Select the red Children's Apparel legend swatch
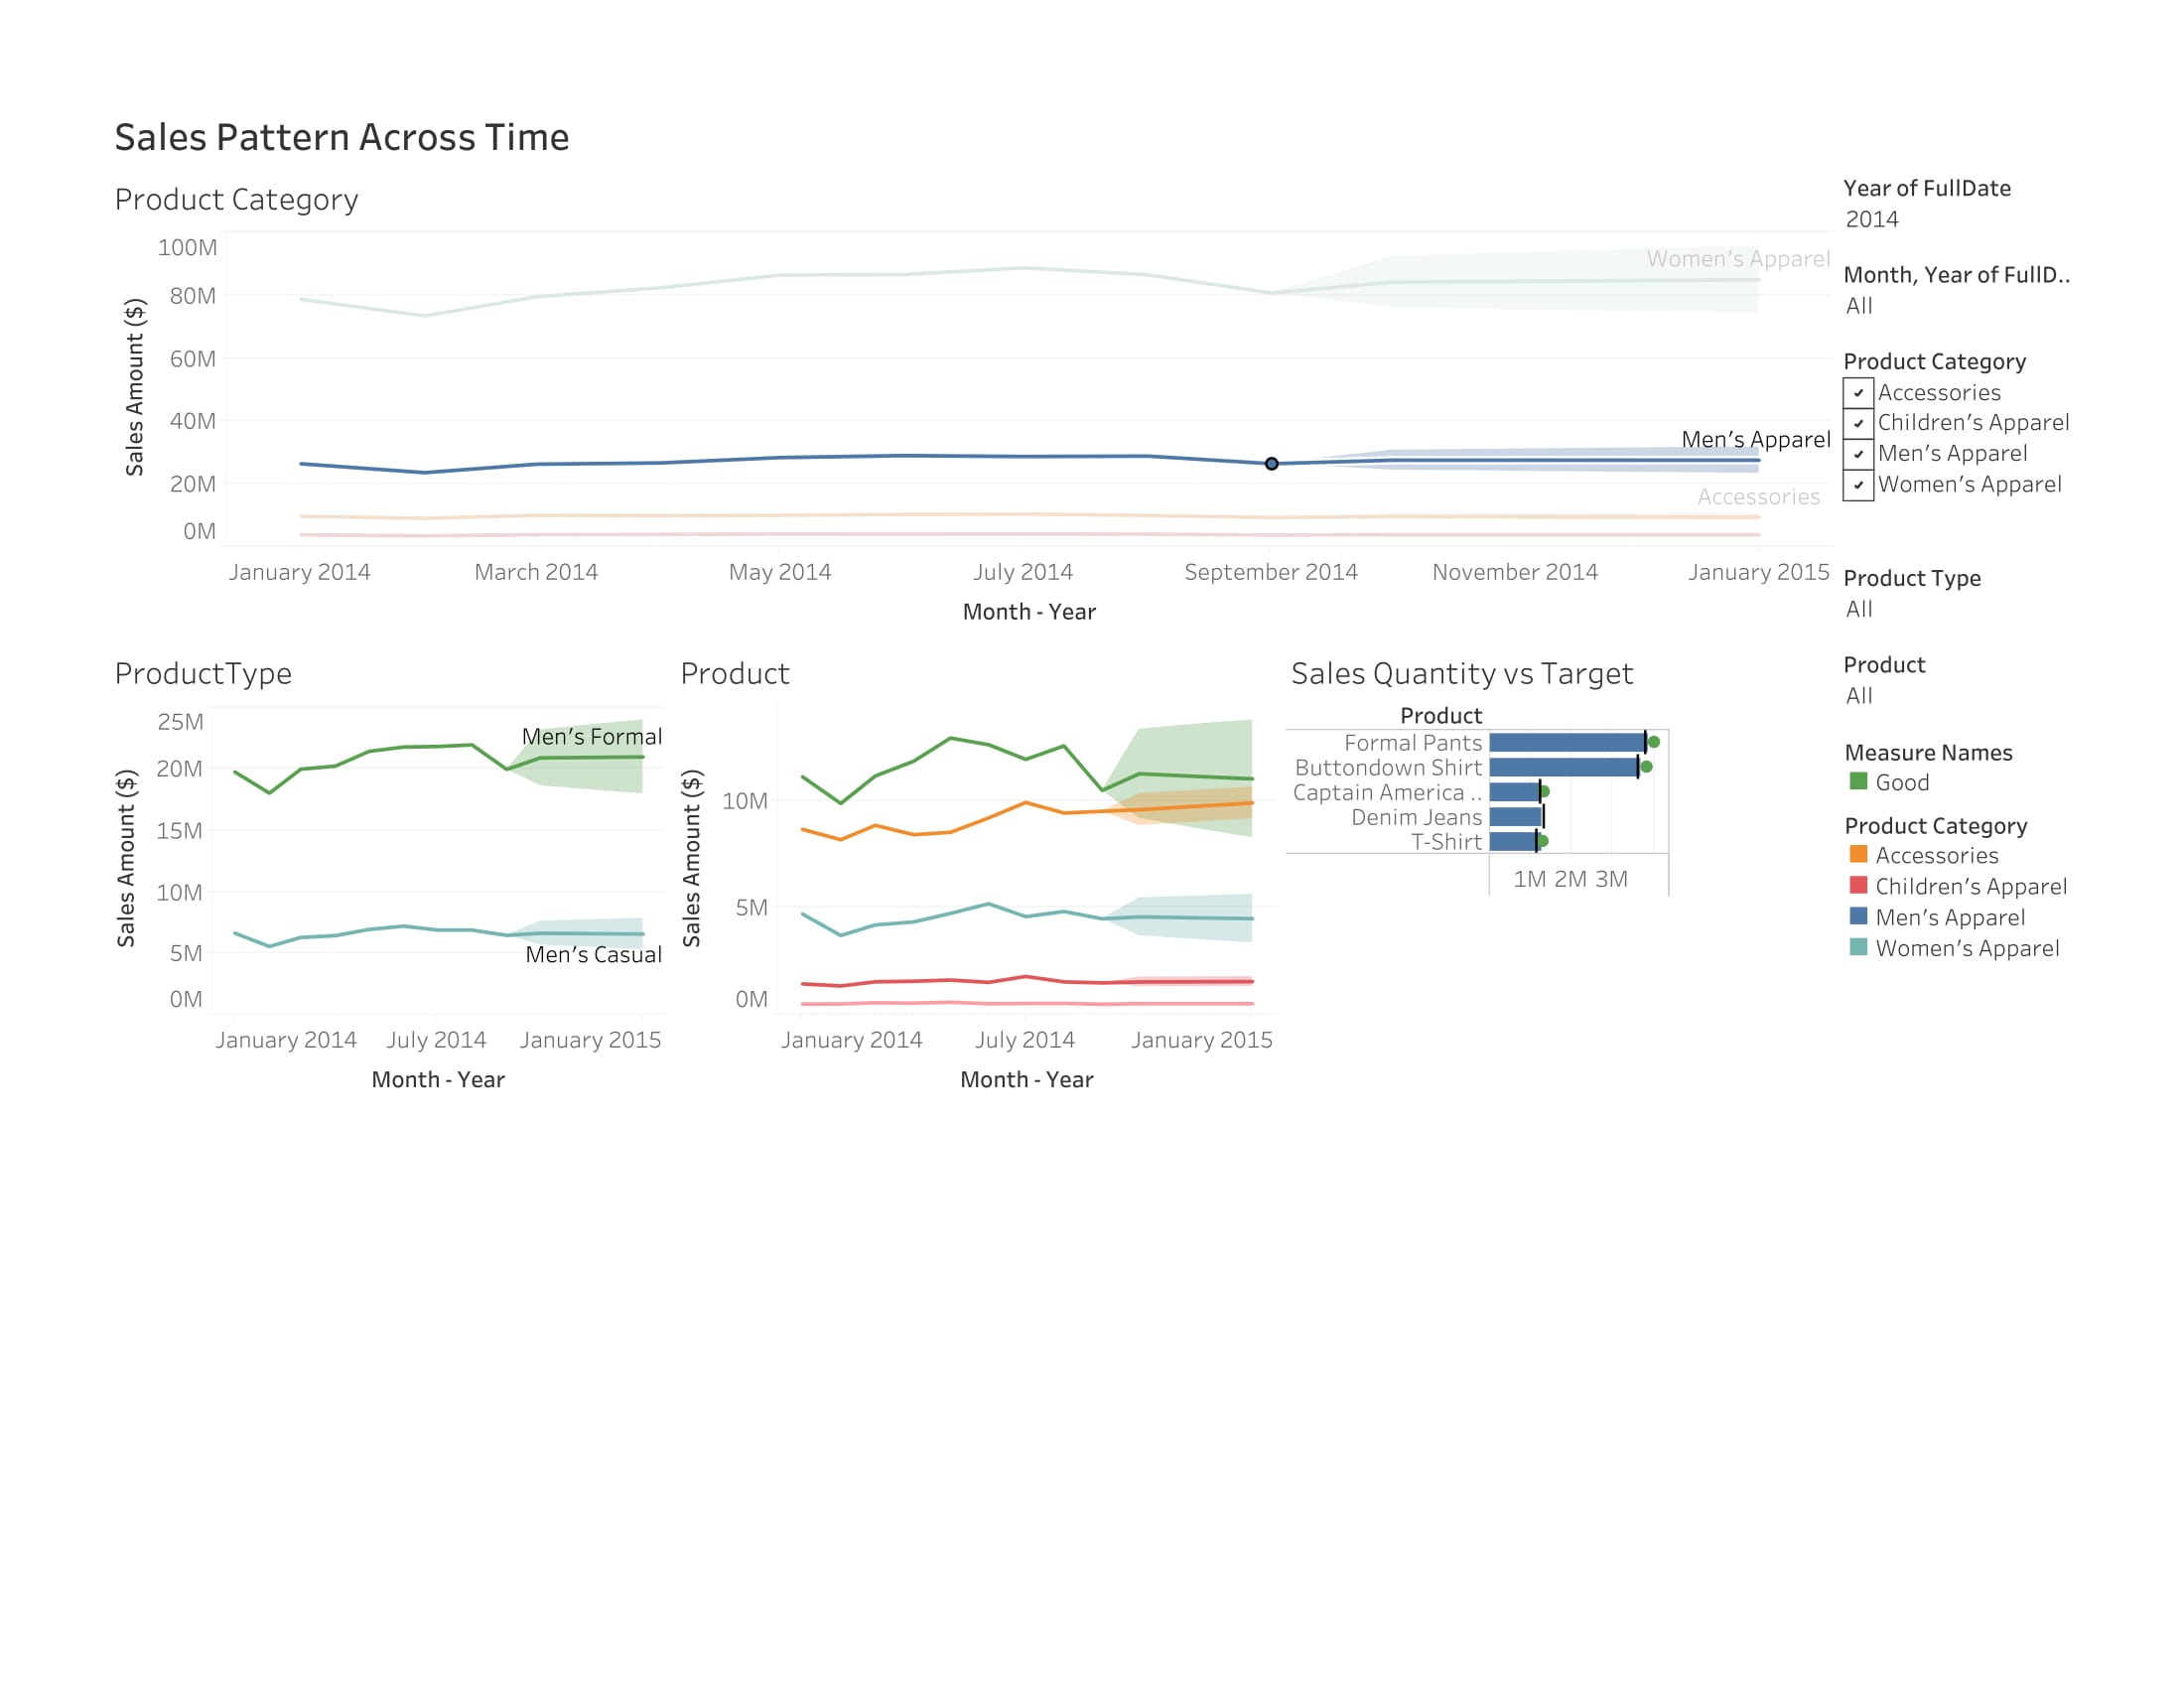Viewport: 2184px width, 1688px height. click(1858, 885)
